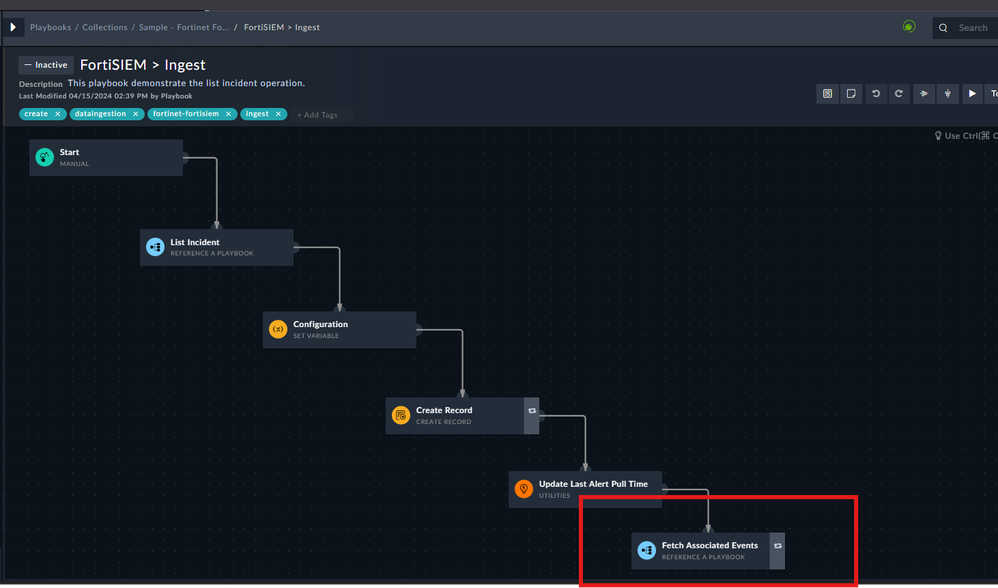Click the FortiSIEM > Ingest breadcrumb text
This screenshot has width=998, height=588.
pyautogui.click(x=281, y=27)
